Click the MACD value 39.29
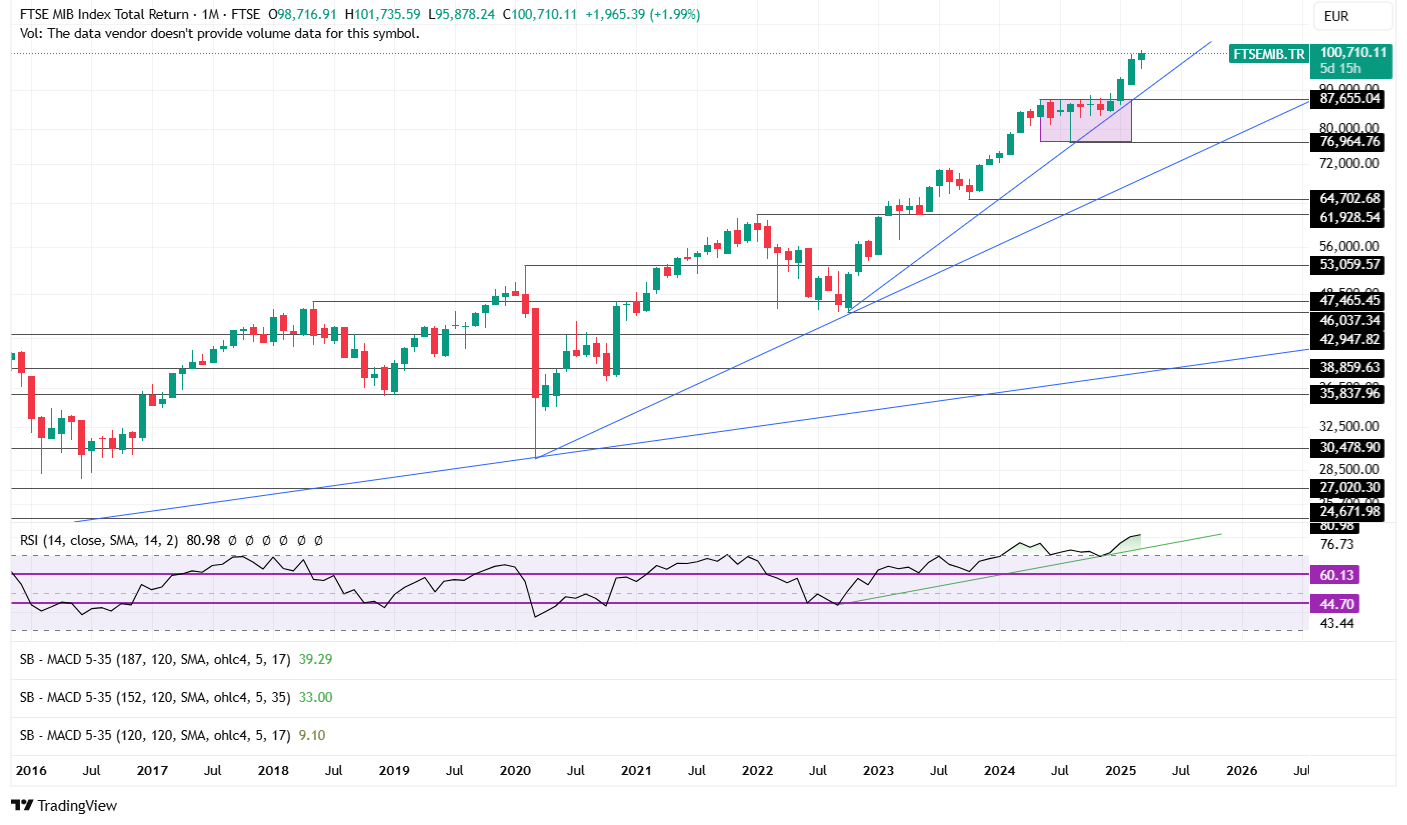This screenshot has width=1407, height=825. (315, 660)
